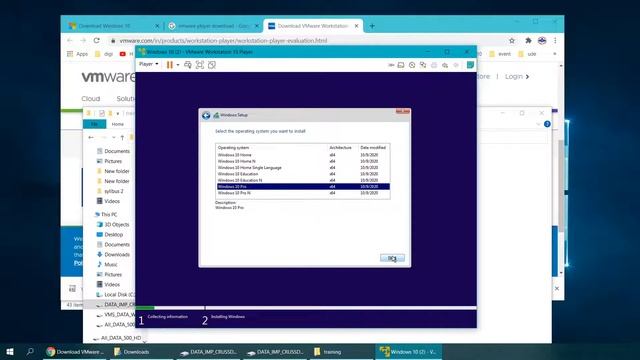The image size is (640, 360).
Task: Click the browser back arrow
Action: pyautogui.click(x=70, y=40)
